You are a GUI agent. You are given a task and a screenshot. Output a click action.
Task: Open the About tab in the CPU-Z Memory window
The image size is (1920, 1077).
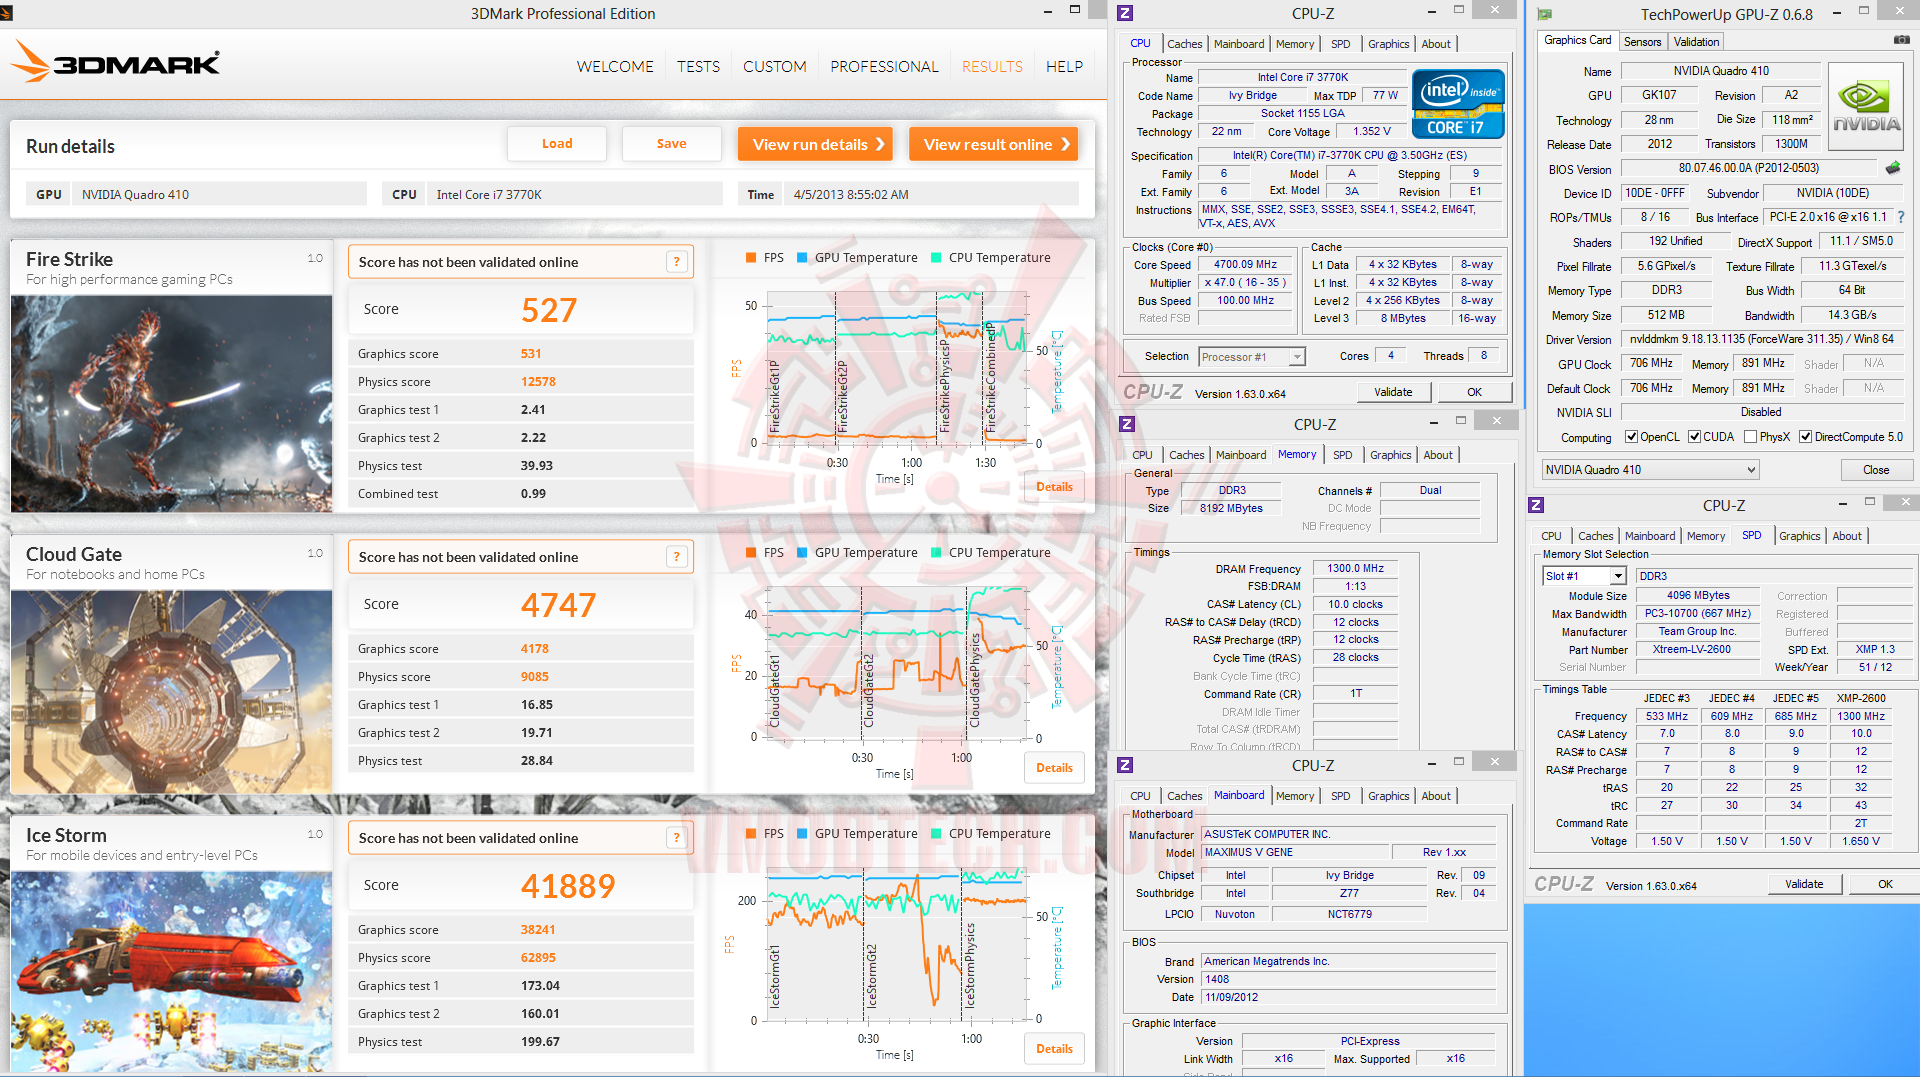tap(1438, 455)
